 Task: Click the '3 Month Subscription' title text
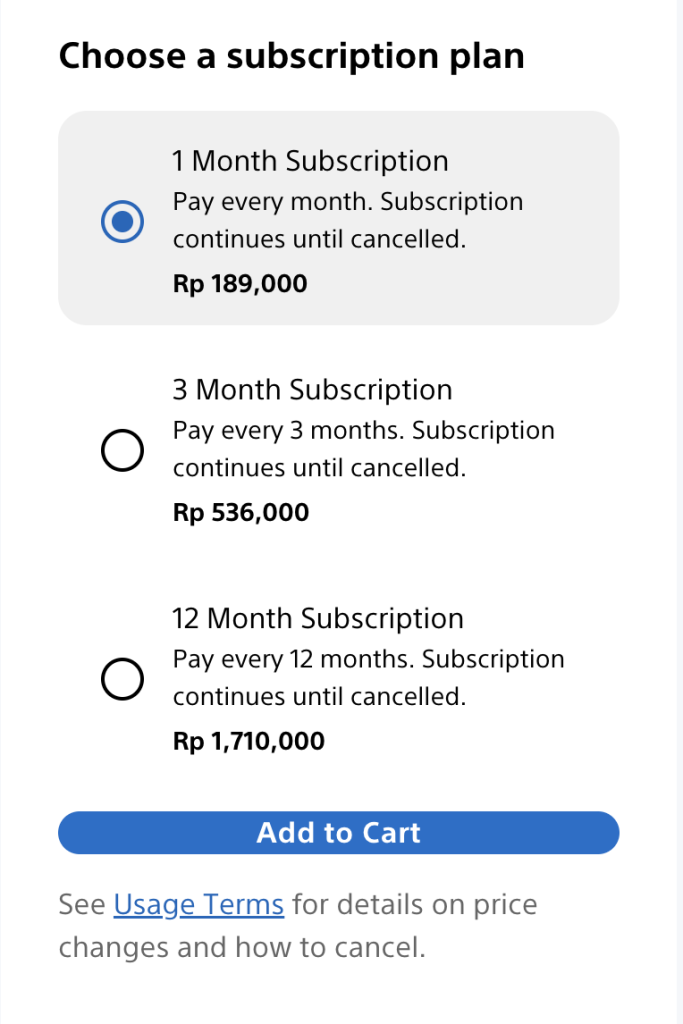[312, 389]
